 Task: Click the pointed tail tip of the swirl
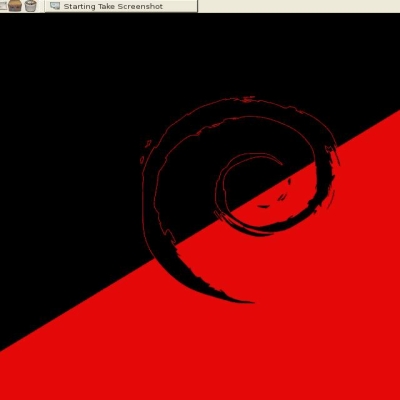tap(248, 302)
